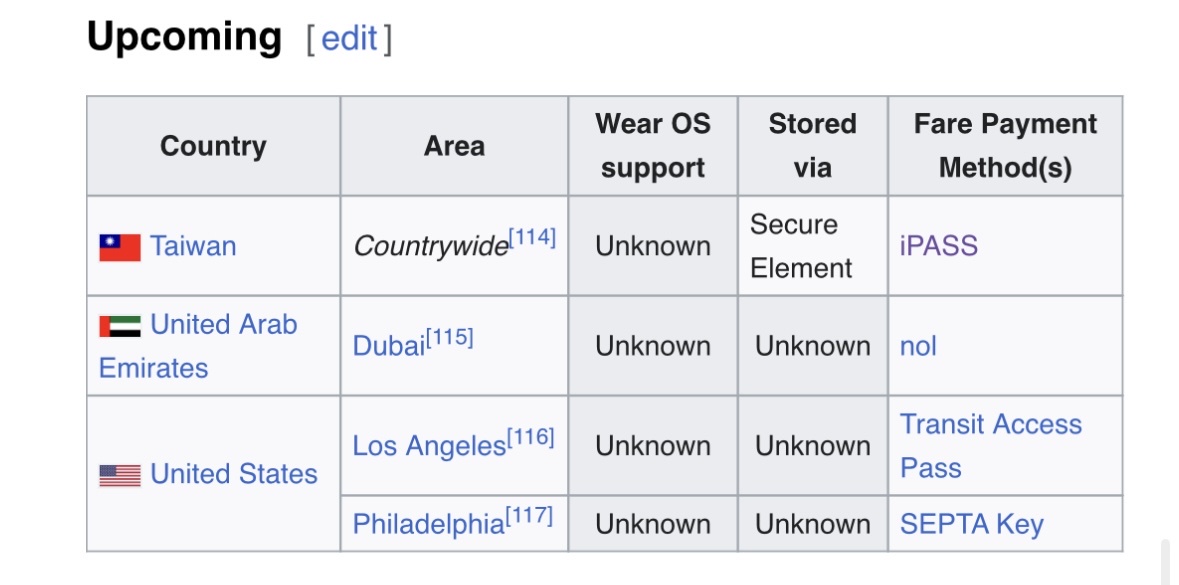Open footnote 116 next to Los Angeles
This screenshot has height=585, width=1179.
530,437
